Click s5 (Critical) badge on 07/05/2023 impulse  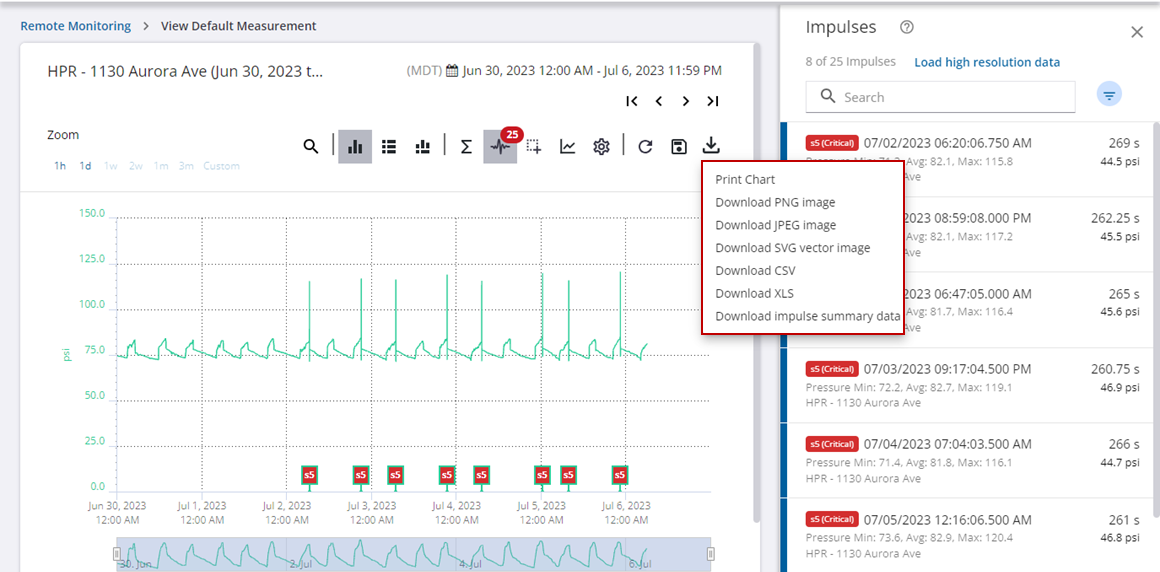click(832, 519)
